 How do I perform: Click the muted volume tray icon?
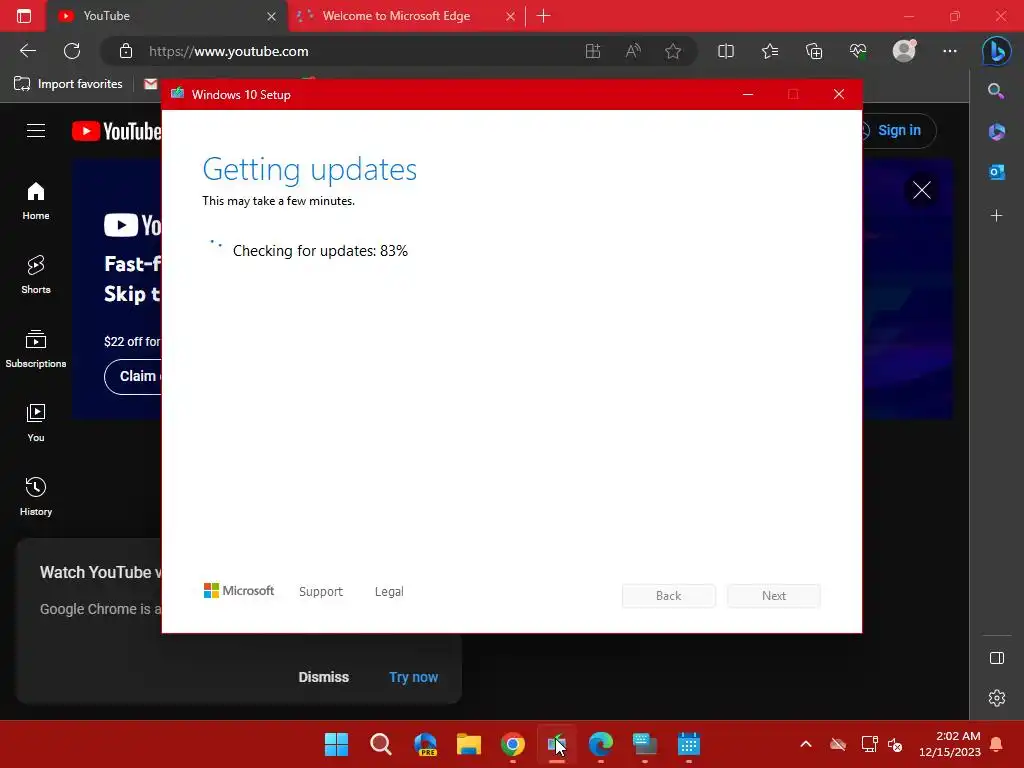[895, 744]
